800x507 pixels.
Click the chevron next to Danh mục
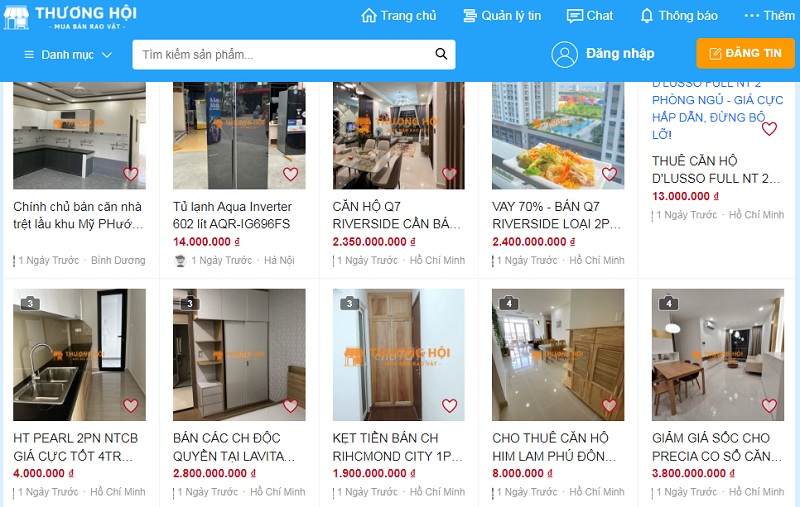pyautogui.click(x=107, y=55)
